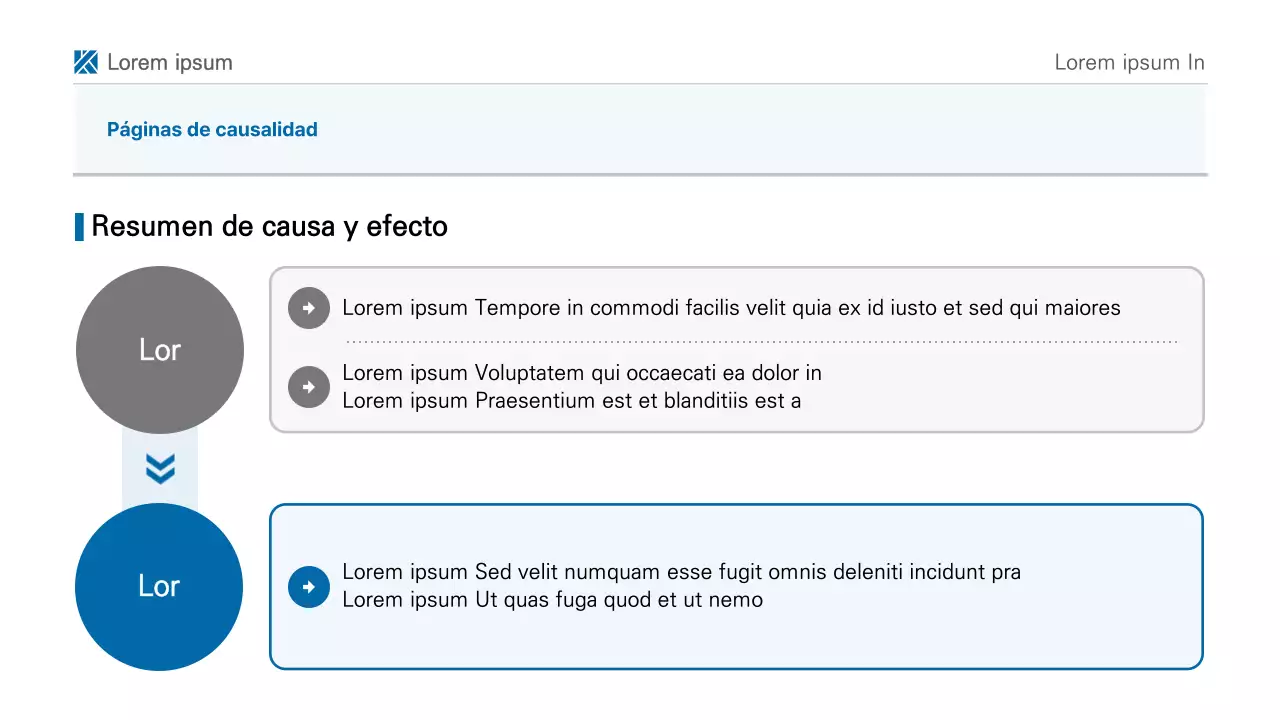This screenshot has height=720, width=1280.
Task: Click the dotted divider in the gray box
Action: 760,342
